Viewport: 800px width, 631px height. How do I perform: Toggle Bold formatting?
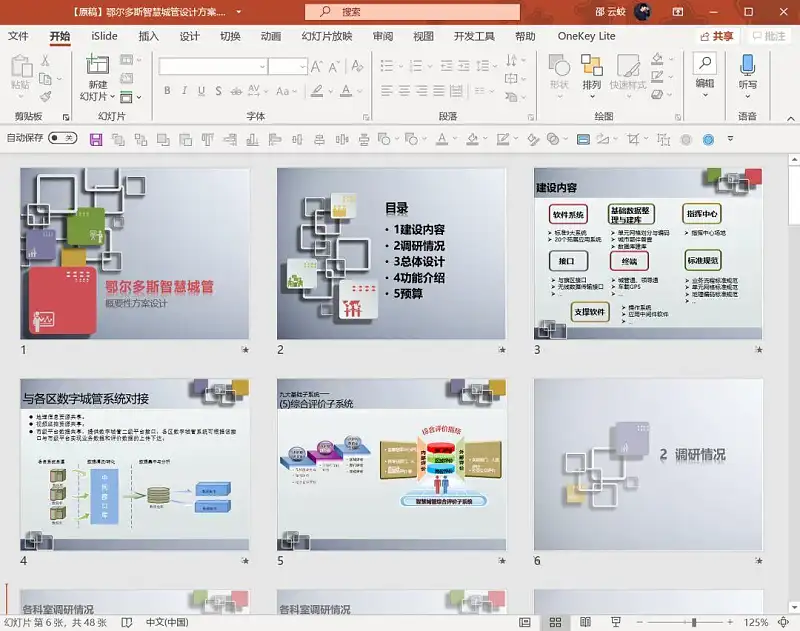pos(167,91)
